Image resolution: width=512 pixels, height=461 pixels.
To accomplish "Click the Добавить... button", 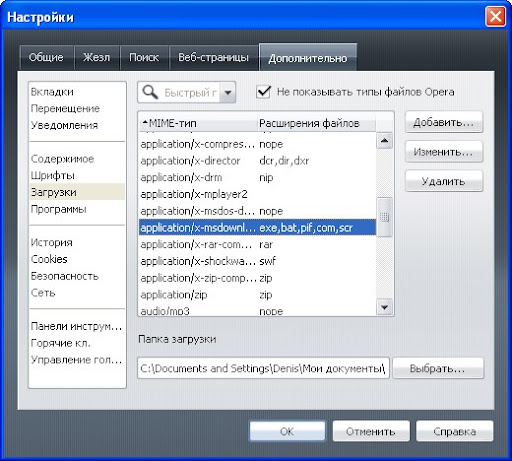I will click(444, 122).
